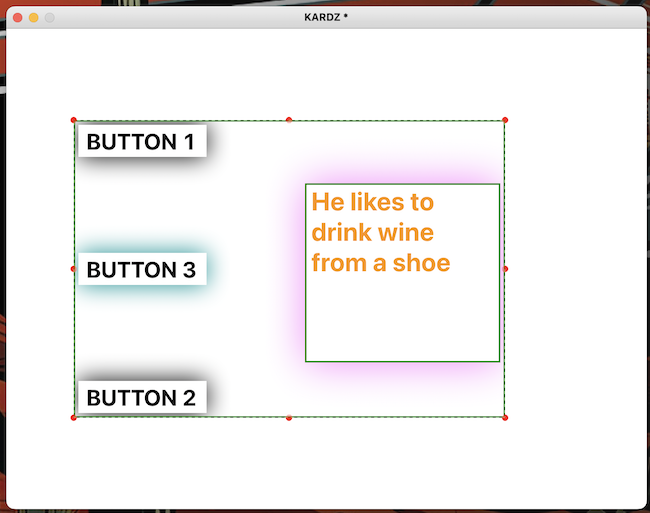Screen dimensions: 650x513
Task: Click the bottom-right red corner handle
Action: pos(505,417)
